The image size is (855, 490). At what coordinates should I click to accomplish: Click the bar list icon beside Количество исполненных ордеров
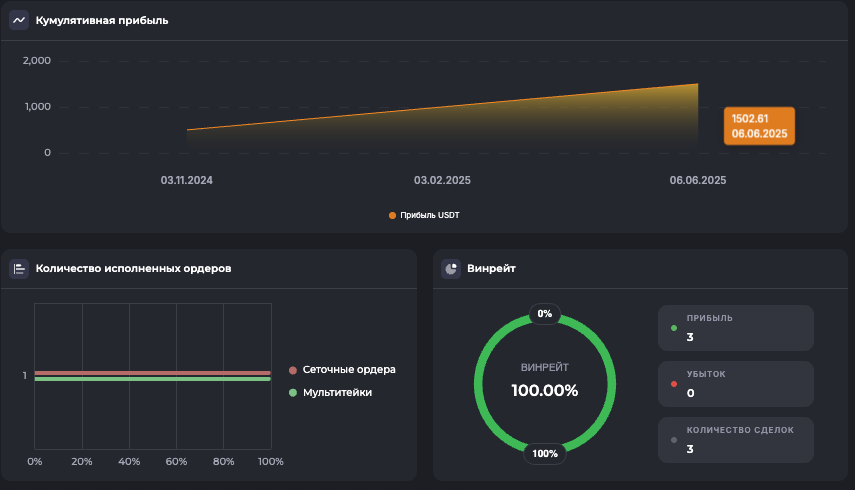[x=19, y=268]
